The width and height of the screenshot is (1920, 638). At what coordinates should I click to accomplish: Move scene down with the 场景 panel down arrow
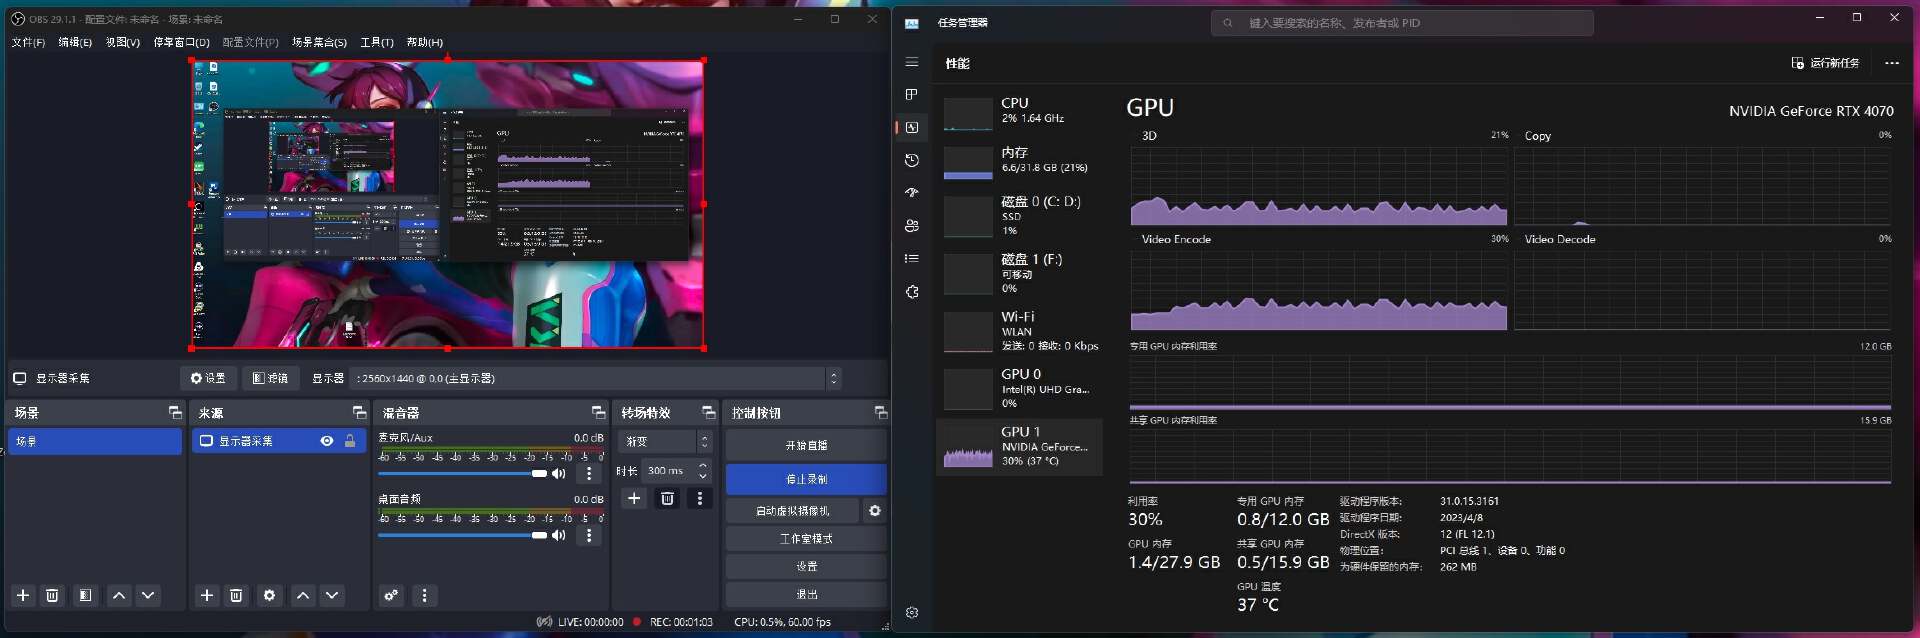(x=148, y=595)
